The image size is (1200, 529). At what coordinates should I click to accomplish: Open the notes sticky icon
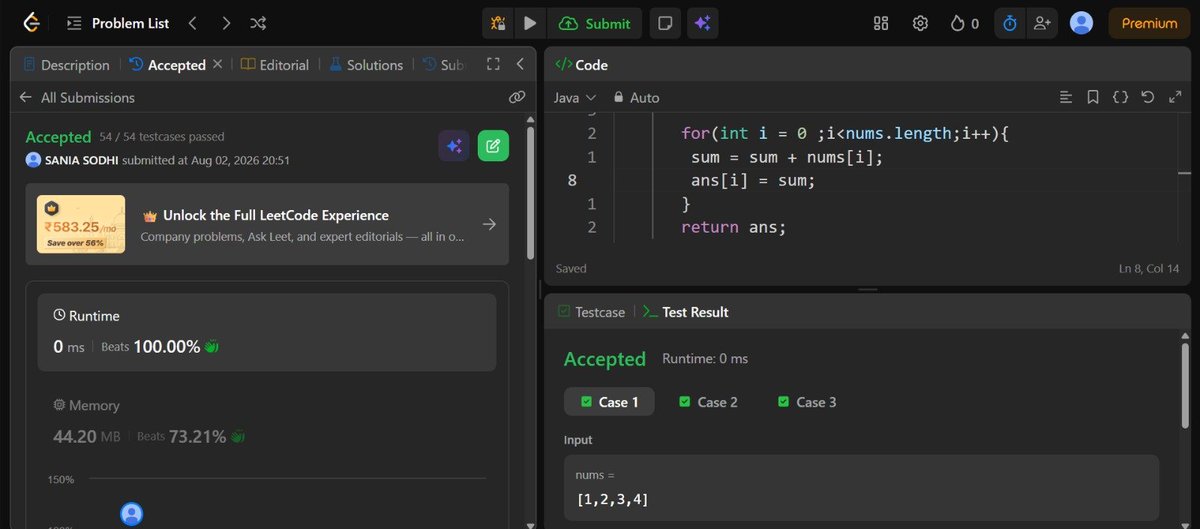pyautogui.click(x=665, y=23)
